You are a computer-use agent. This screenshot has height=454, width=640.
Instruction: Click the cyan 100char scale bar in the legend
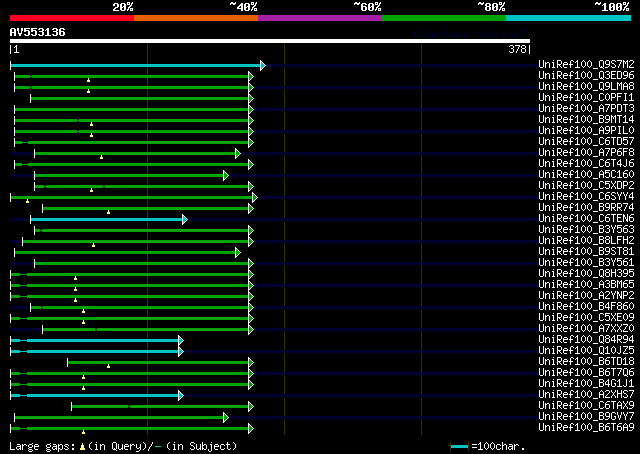(459, 446)
